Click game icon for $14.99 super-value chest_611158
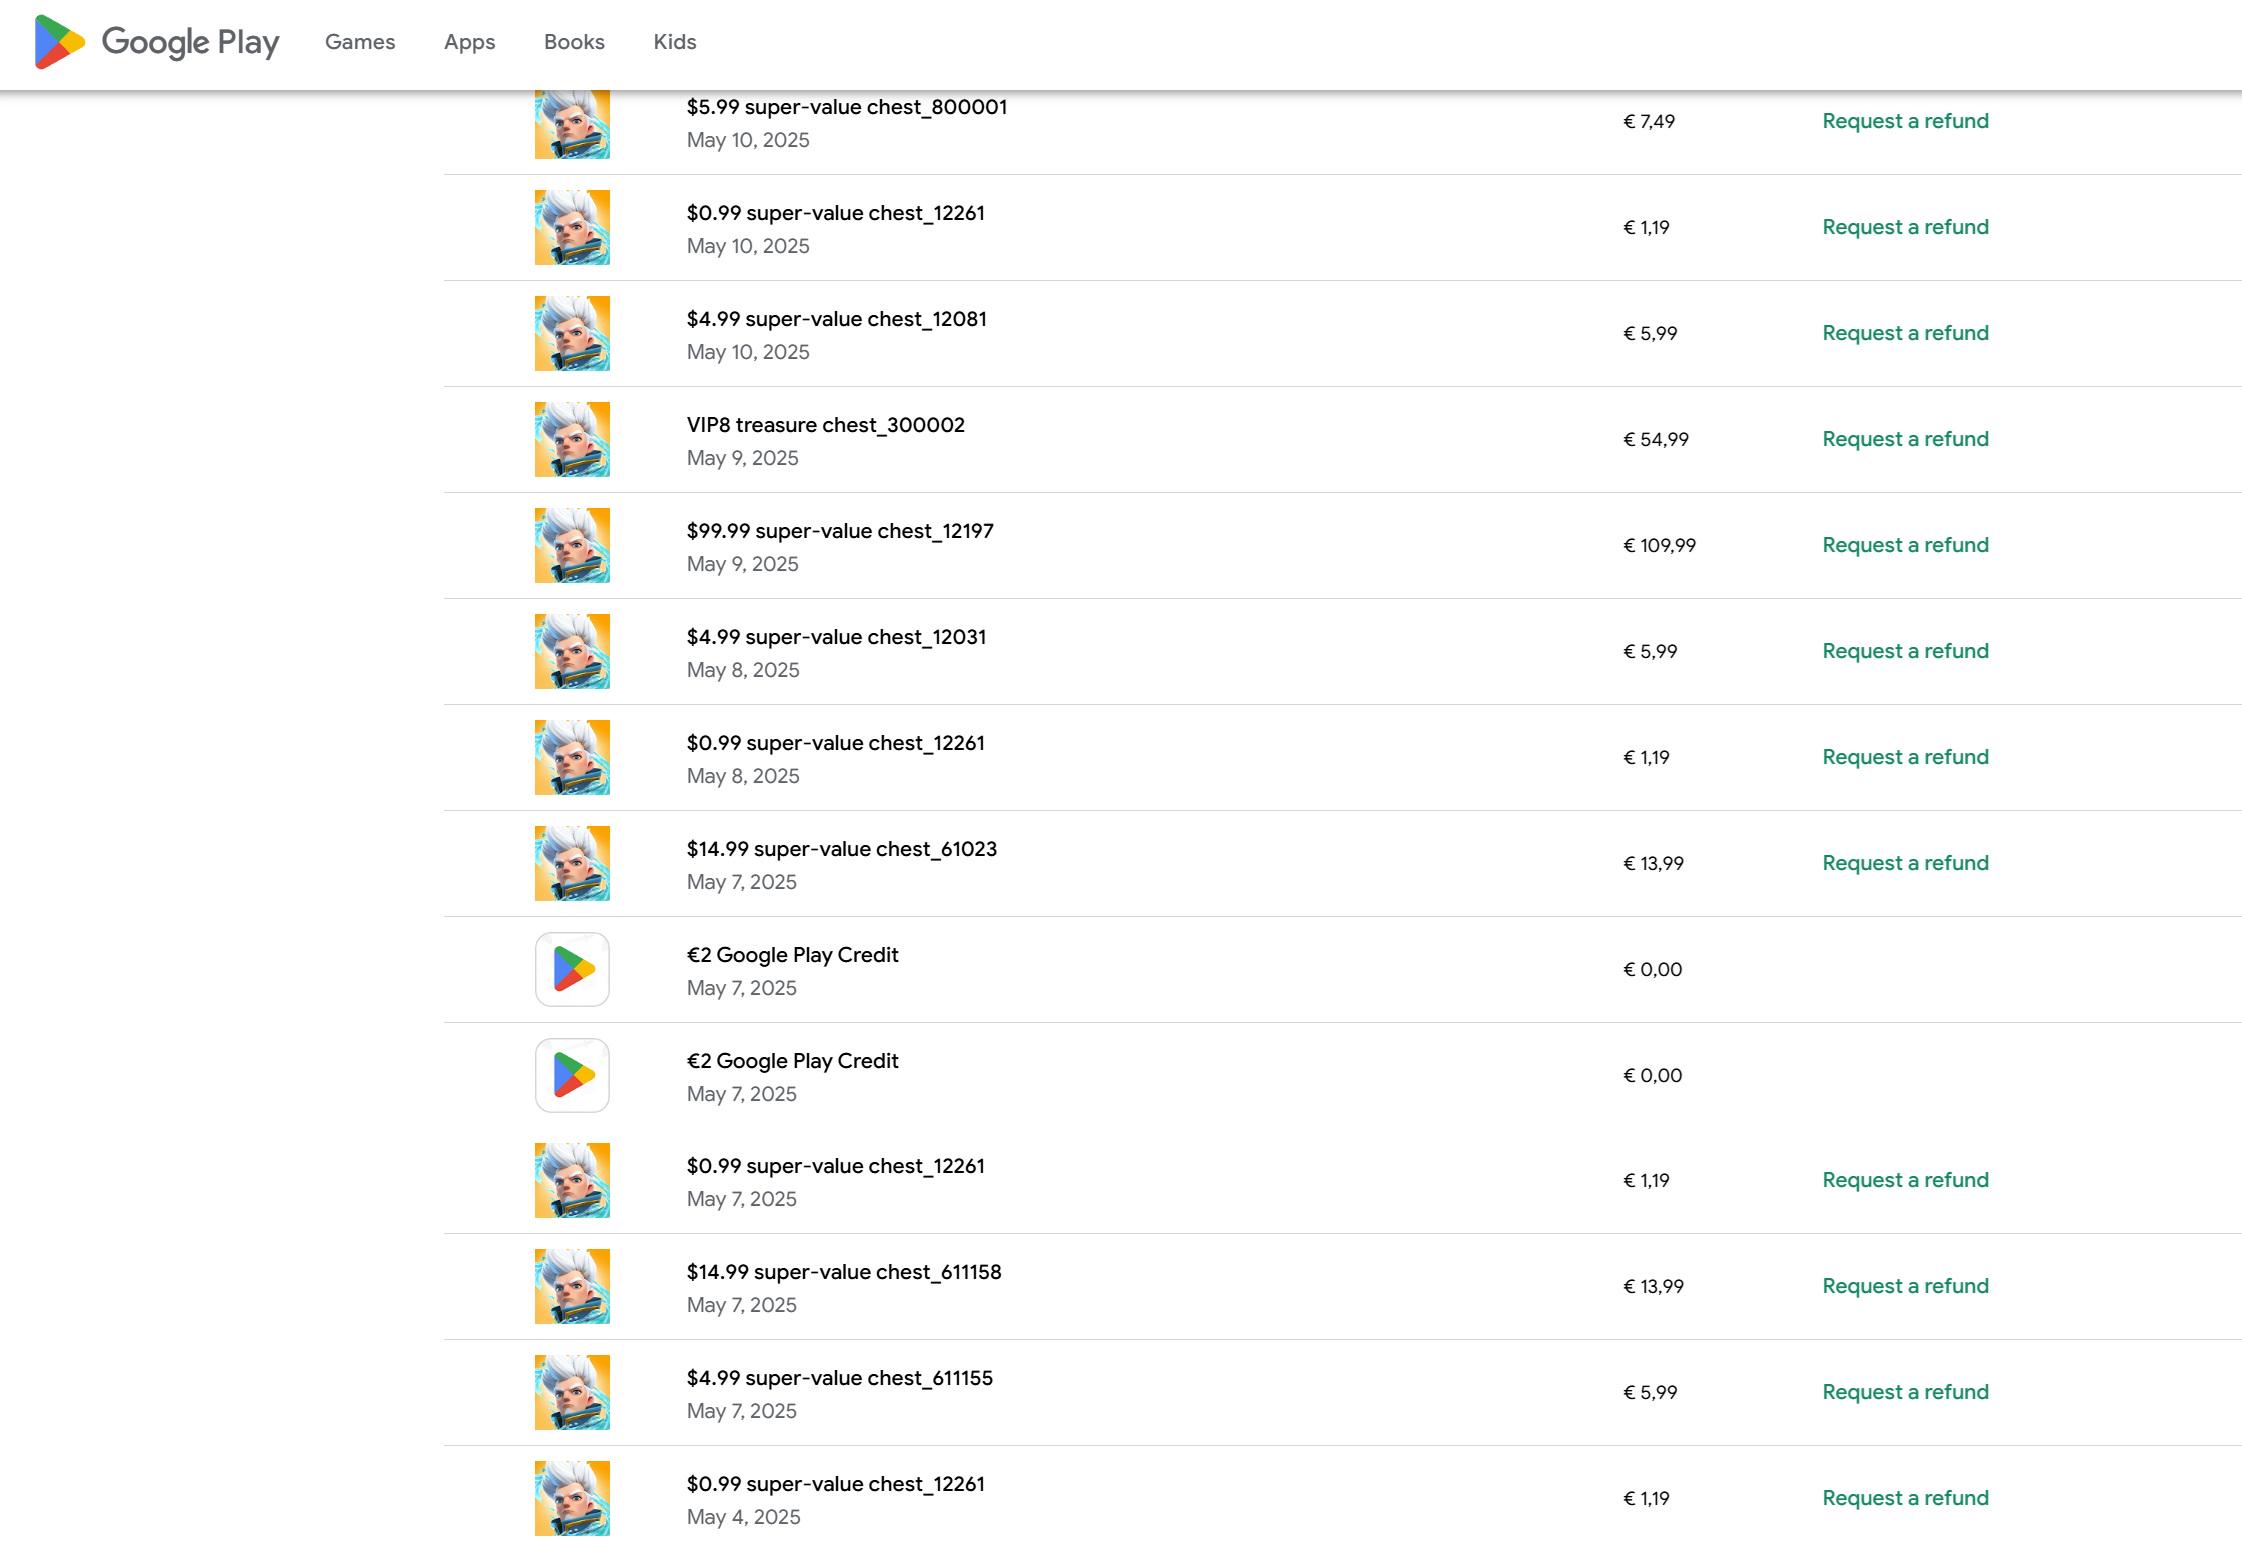Viewport: 2242px width, 1550px height. (572, 1286)
